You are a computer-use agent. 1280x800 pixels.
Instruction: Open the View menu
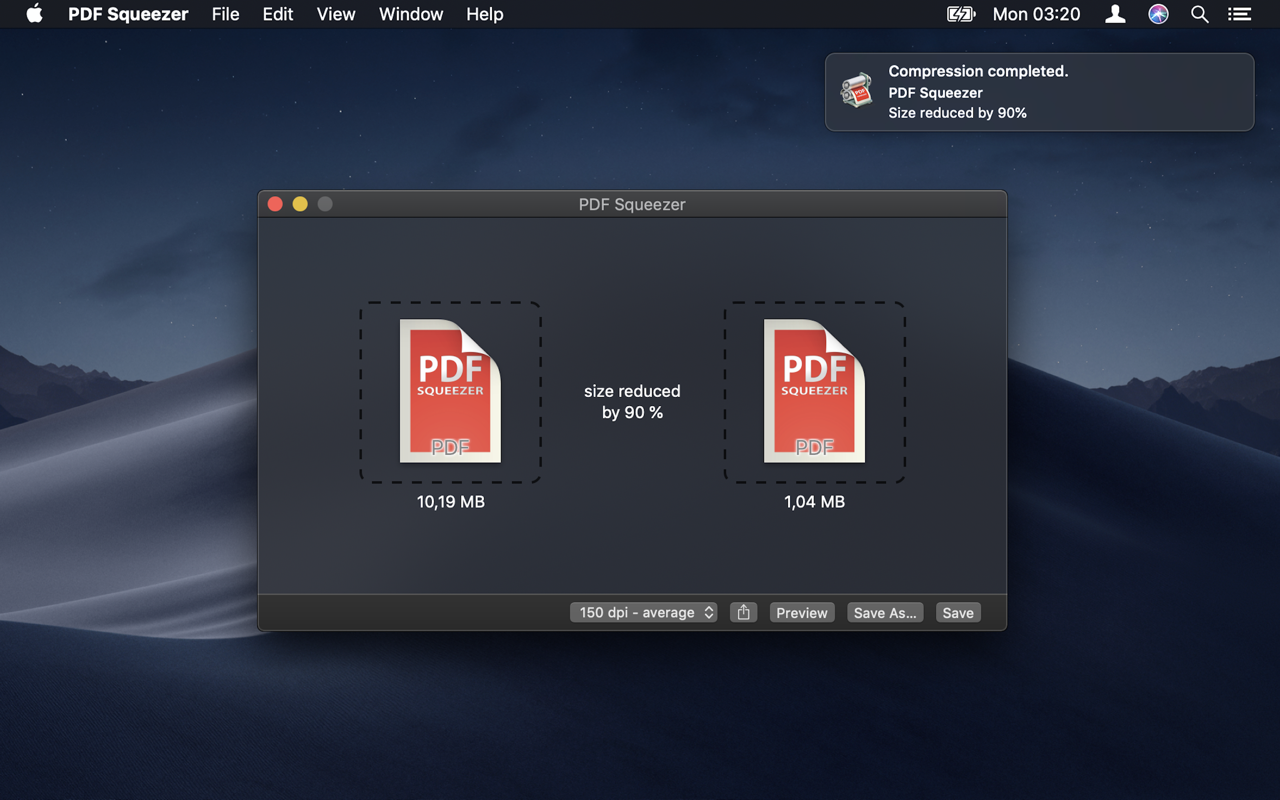(336, 14)
